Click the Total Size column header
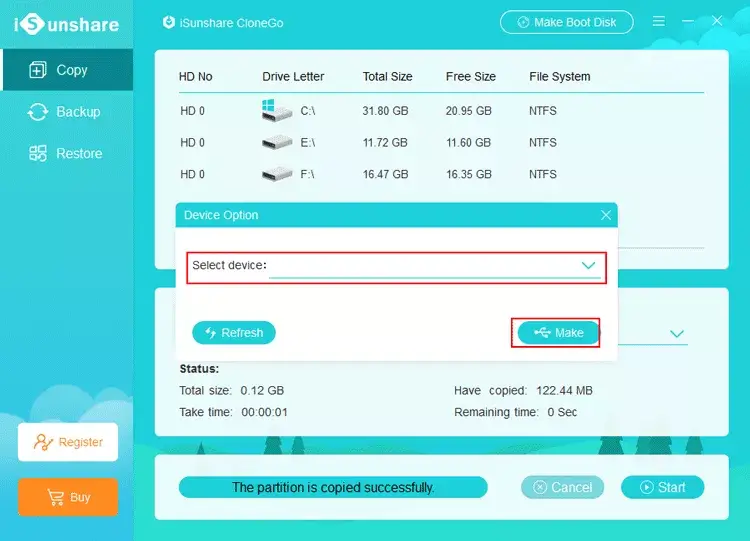The image size is (750, 541). pyautogui.click(x=387, y=77)
